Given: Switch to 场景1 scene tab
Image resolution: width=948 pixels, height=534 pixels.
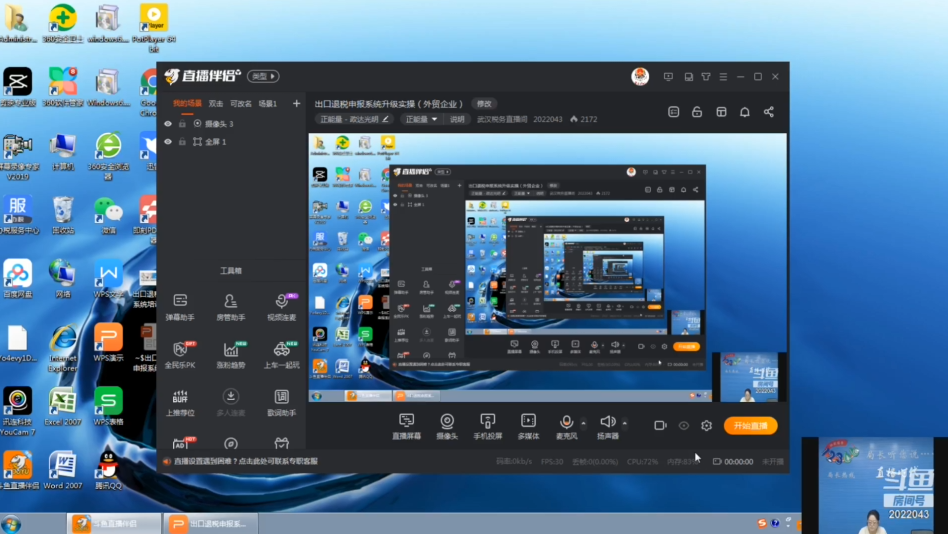Looking at the screenshot, I should click(x=267, y=103).
